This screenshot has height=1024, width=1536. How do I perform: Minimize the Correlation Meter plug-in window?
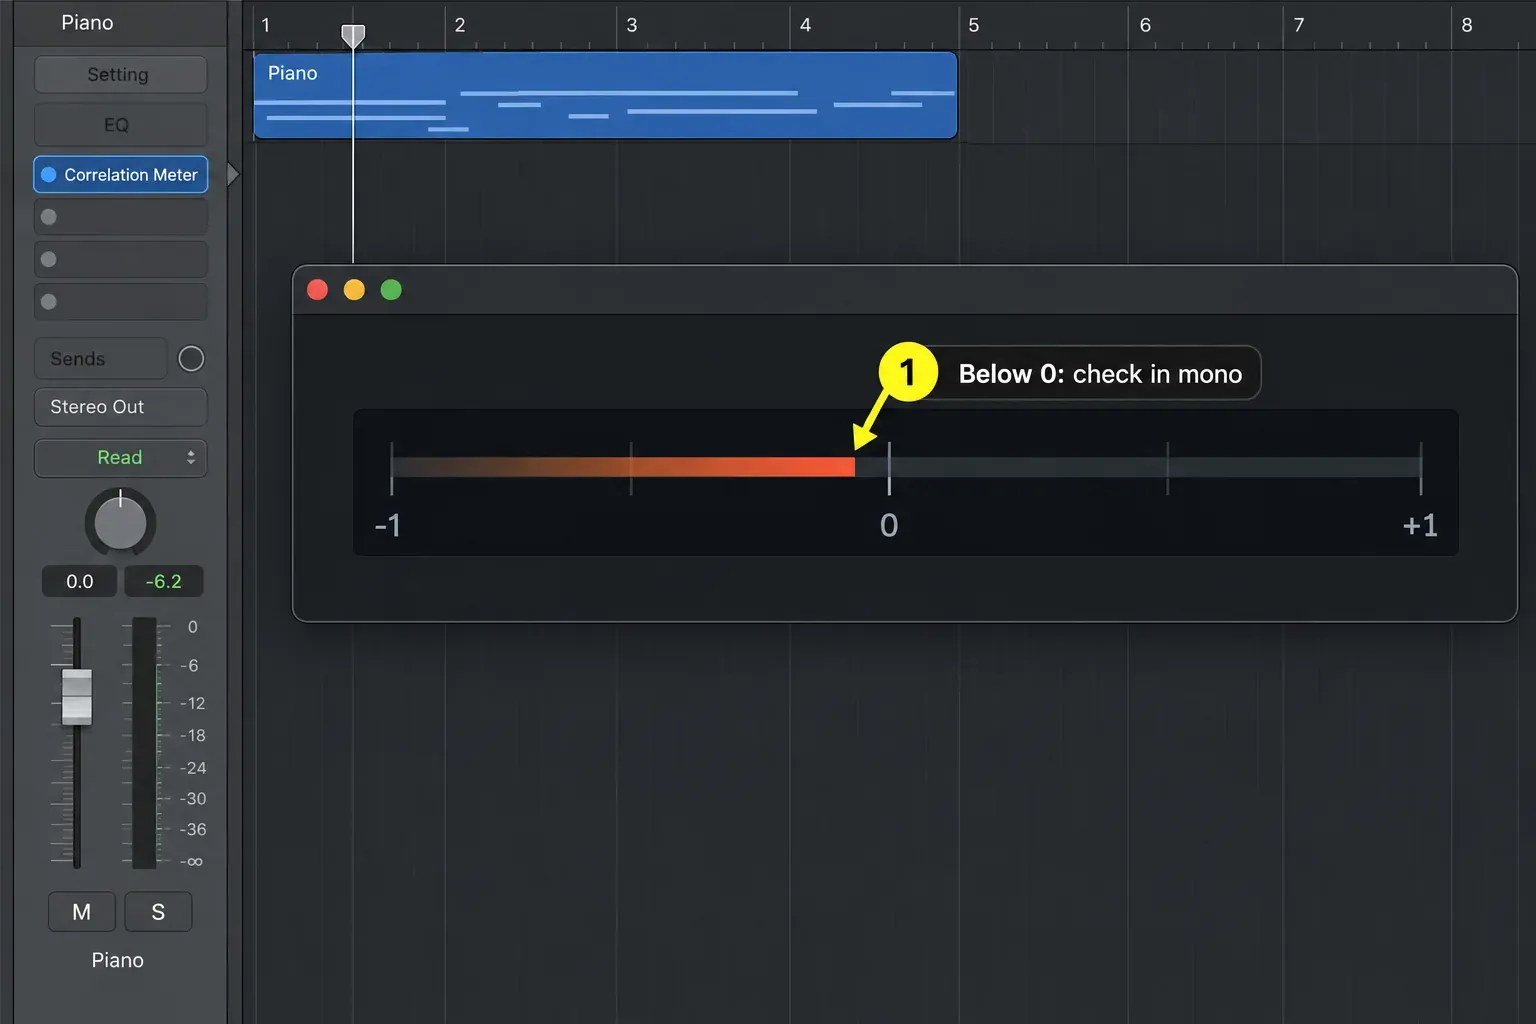[354, 290]
